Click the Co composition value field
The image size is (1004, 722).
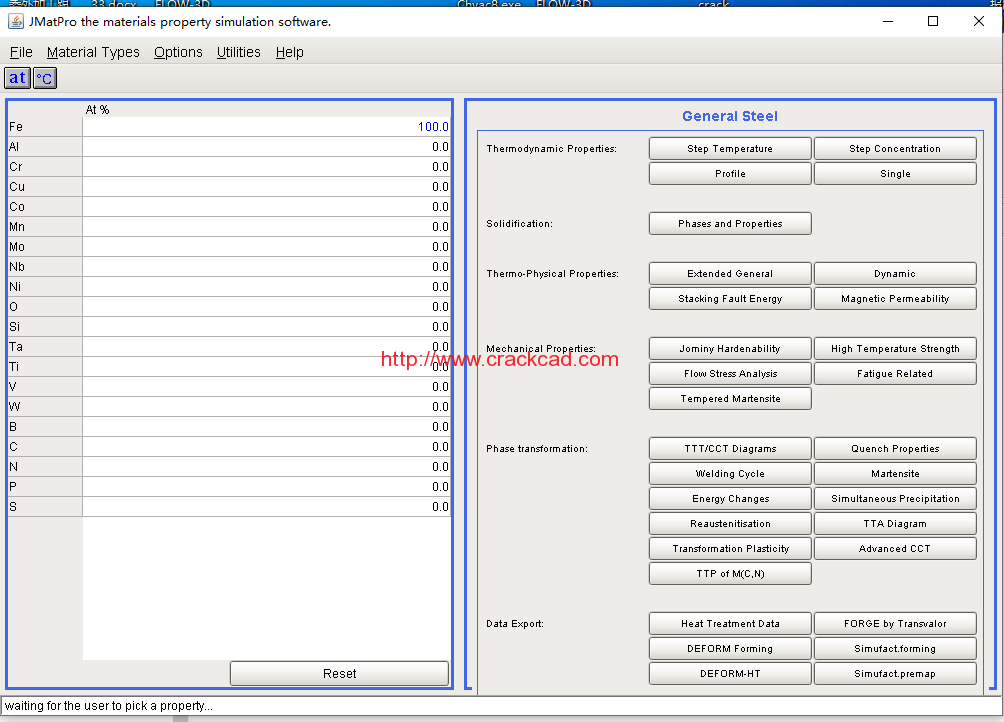click(266, 207)
